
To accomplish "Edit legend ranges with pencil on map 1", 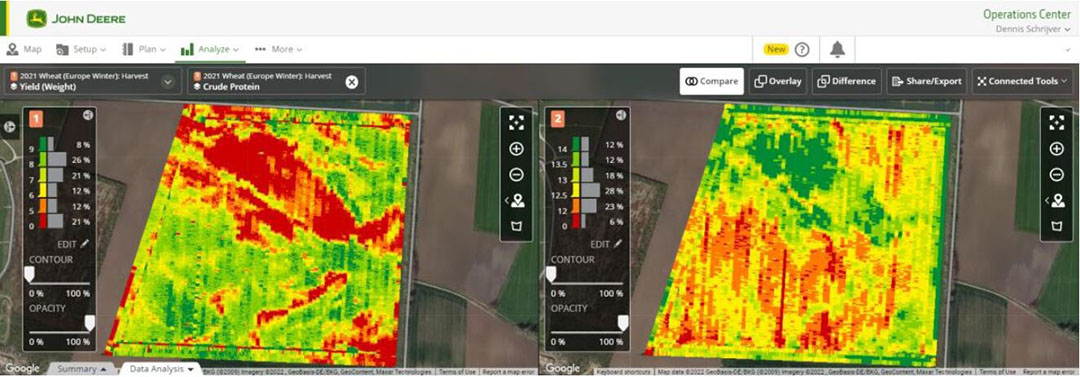I will click(72, 243).
